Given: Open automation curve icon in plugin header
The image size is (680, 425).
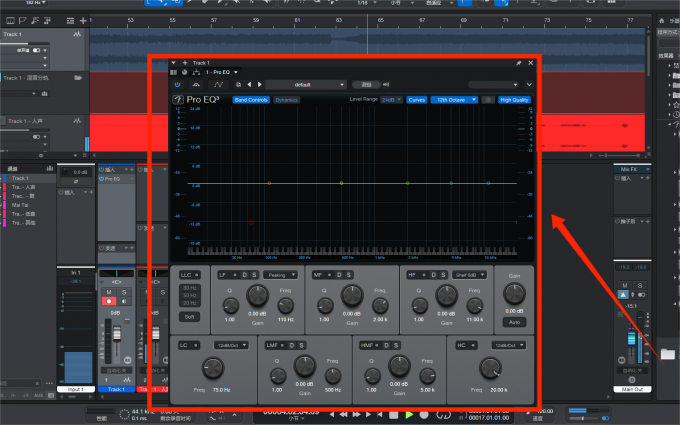Looking at the screenshot, I should click(218, 85).
